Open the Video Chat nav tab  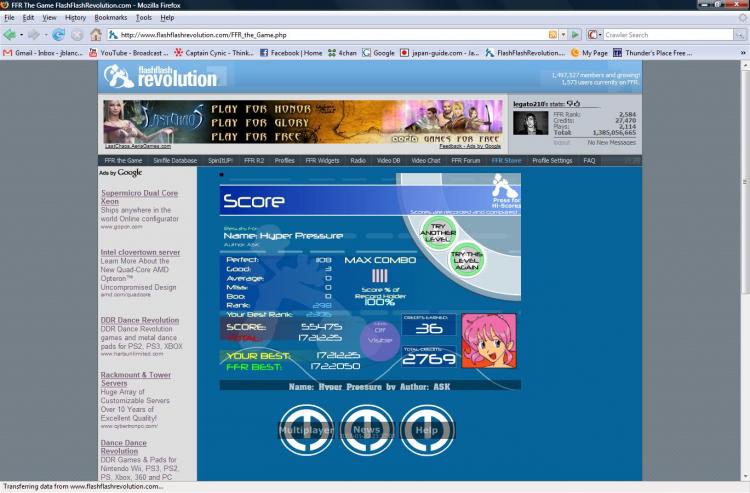point(426,161)
